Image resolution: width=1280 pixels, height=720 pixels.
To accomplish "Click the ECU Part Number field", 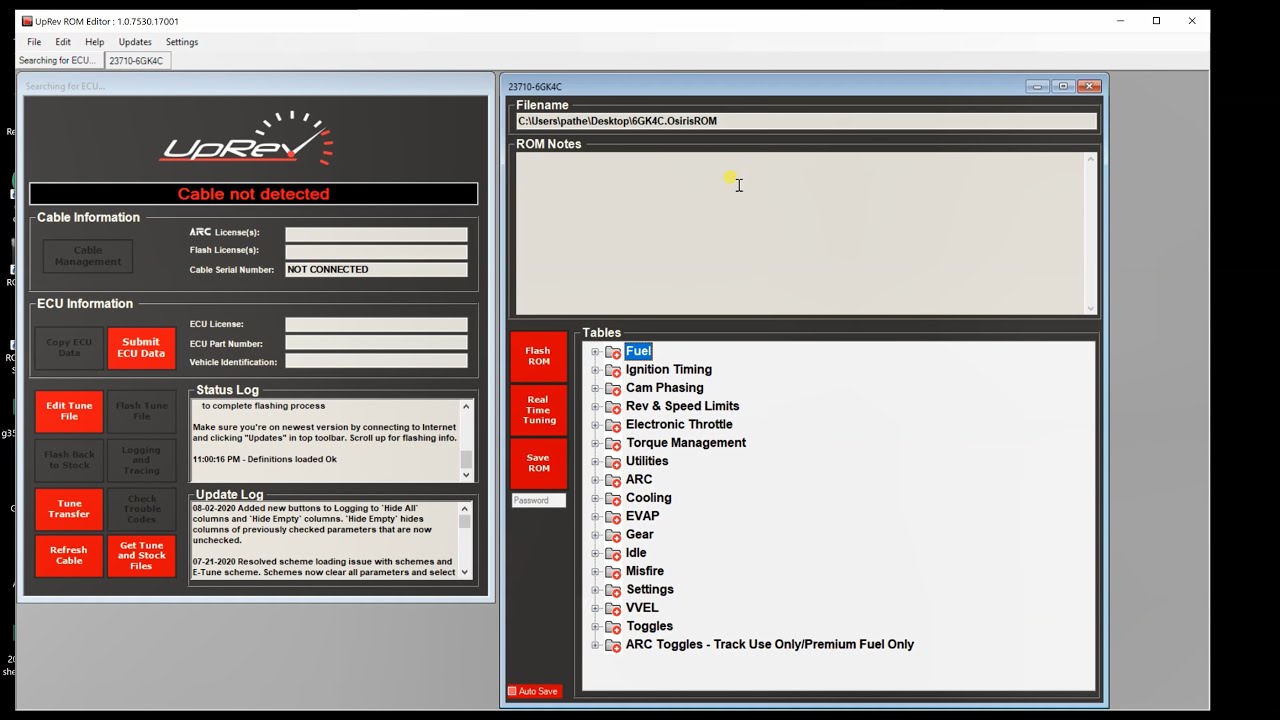I will 376,343.
